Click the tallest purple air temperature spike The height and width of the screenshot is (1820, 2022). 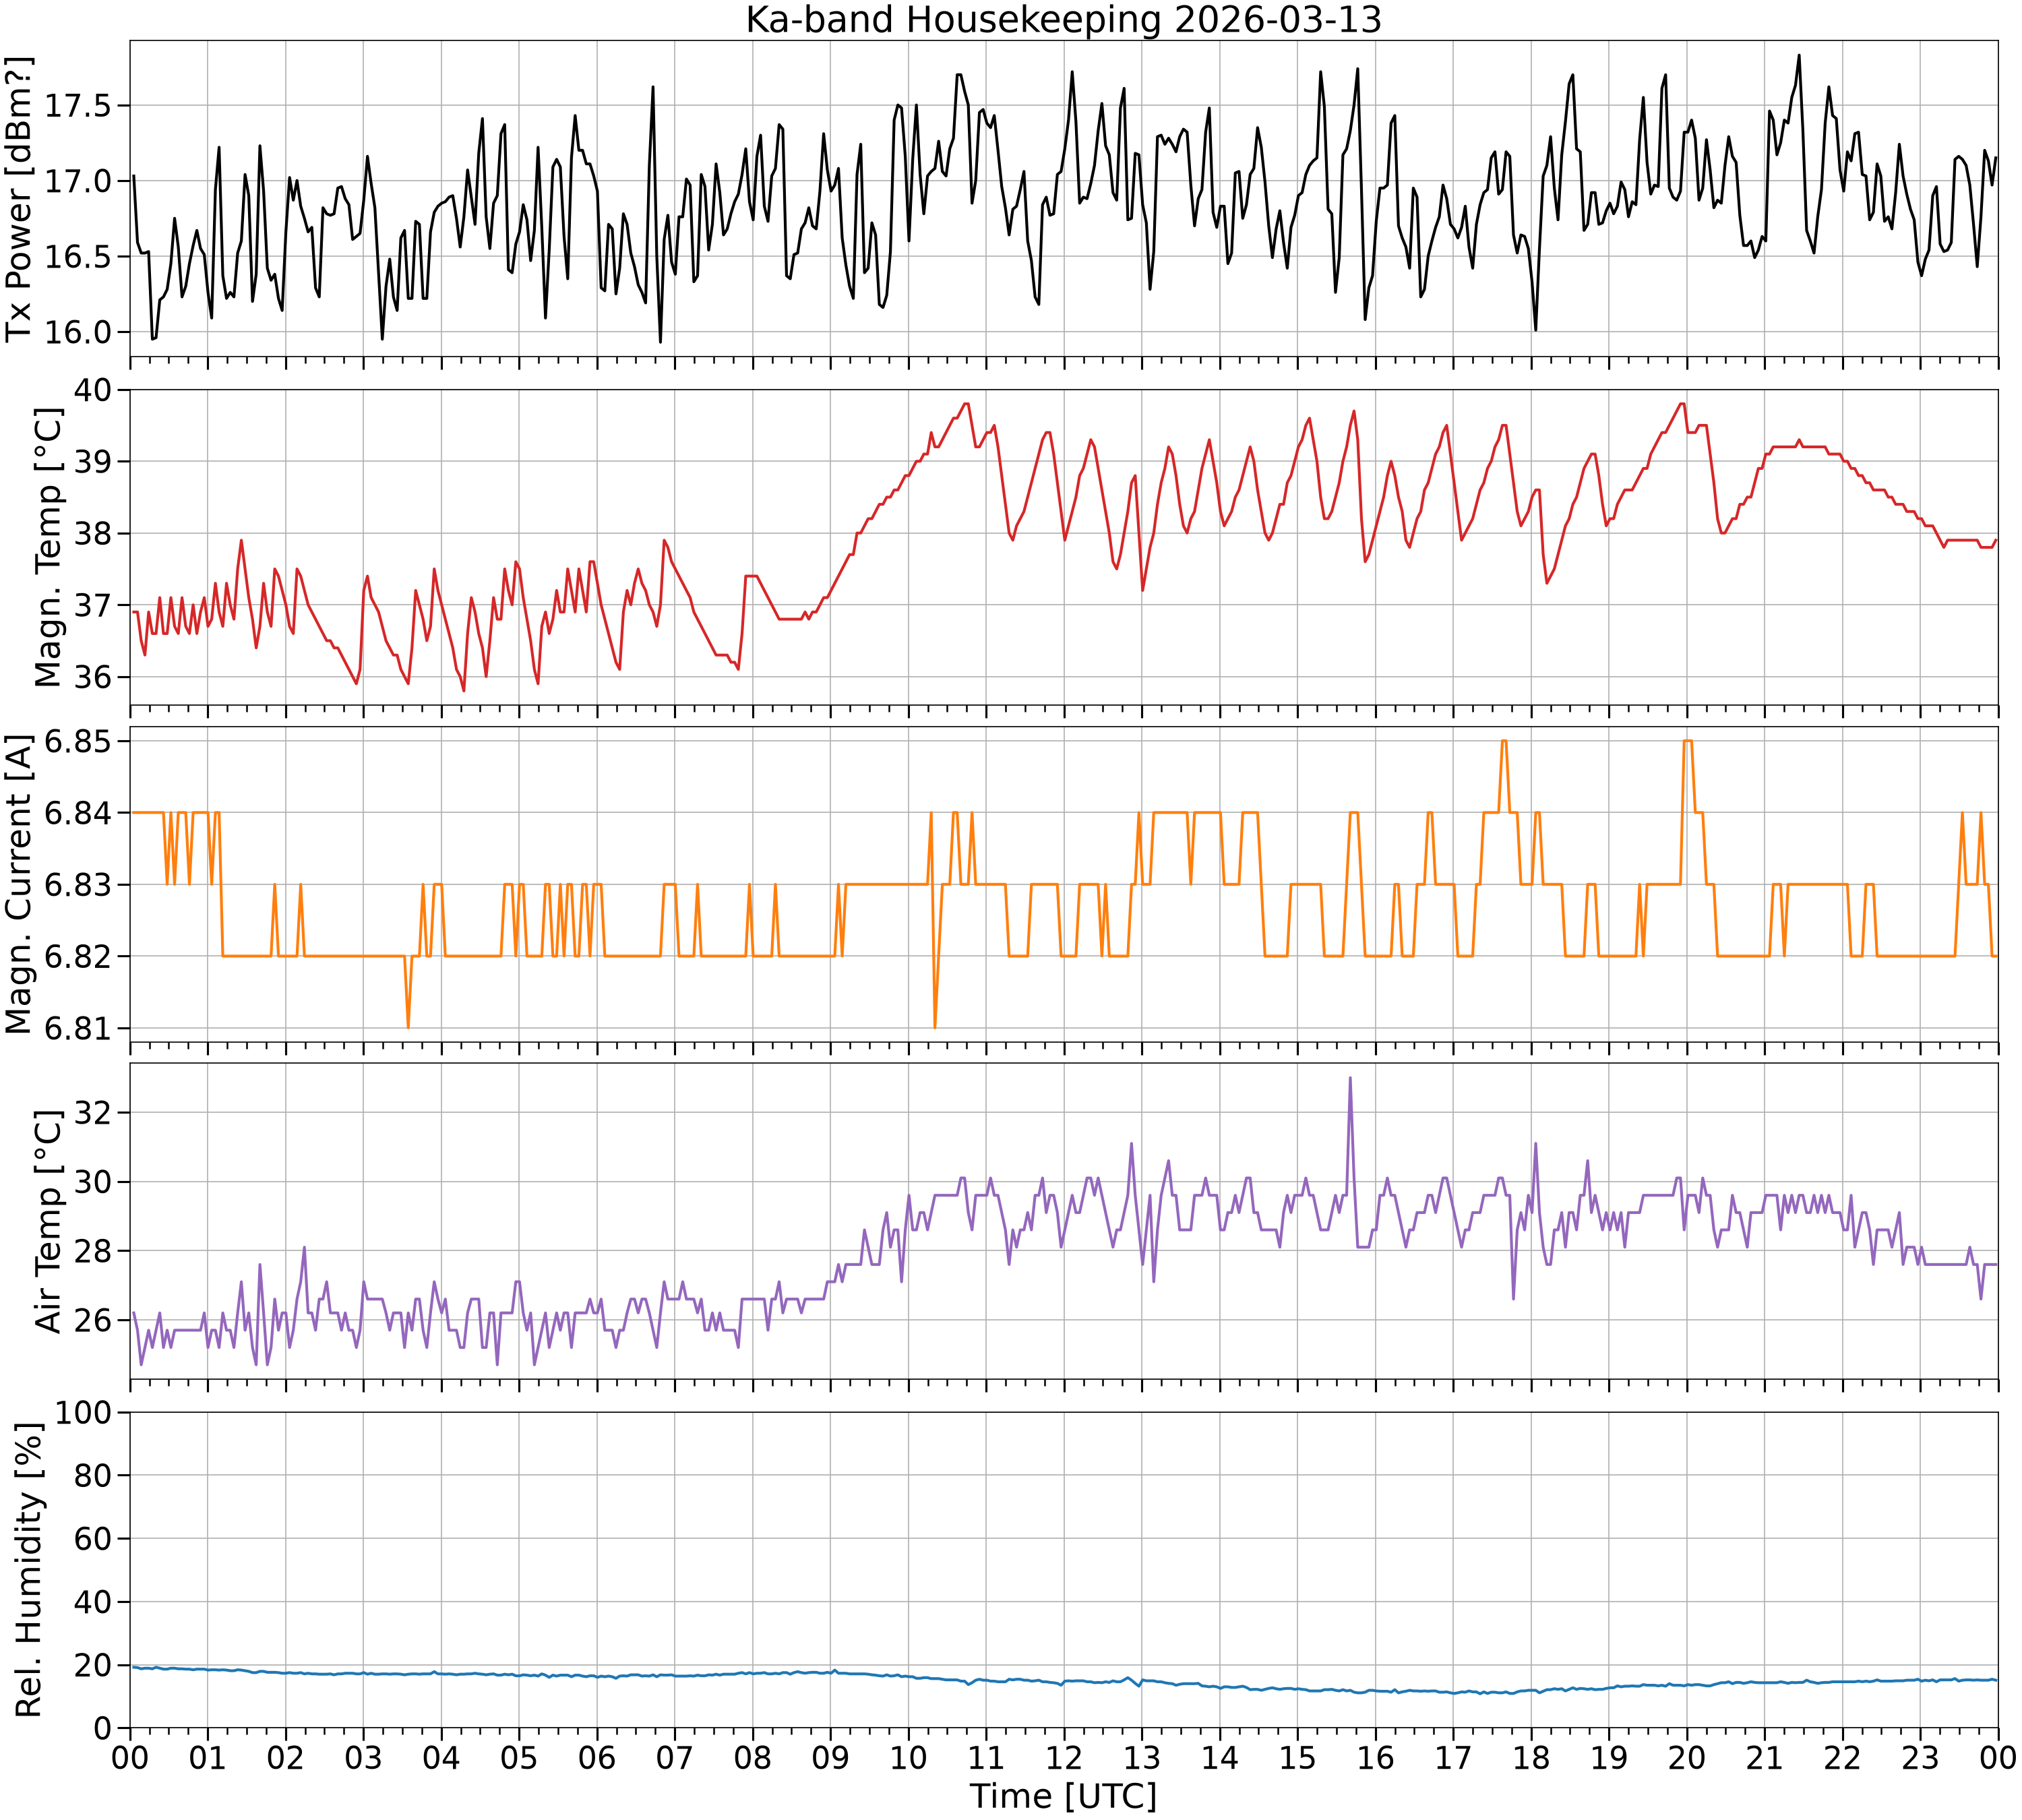(x=1350, y=1079)
